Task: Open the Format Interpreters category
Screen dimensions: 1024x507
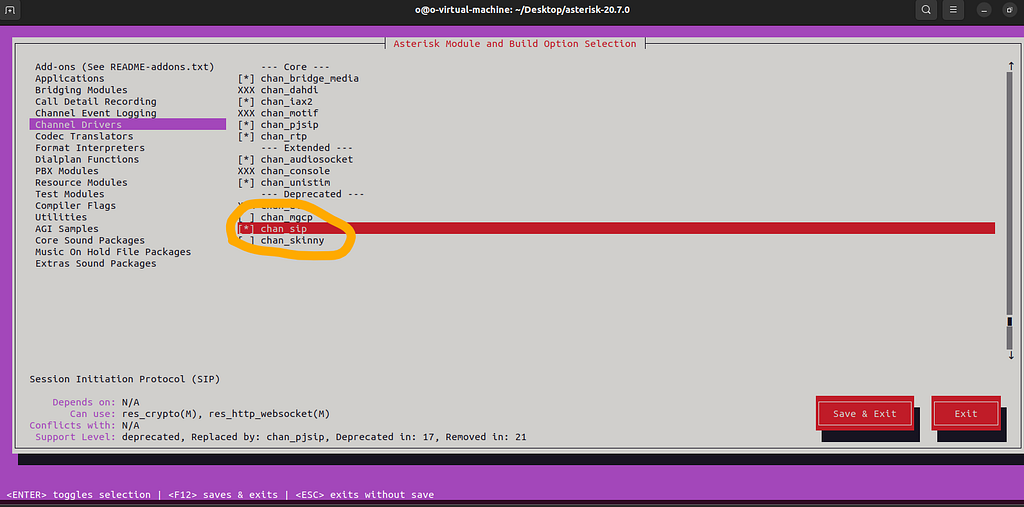Action: click(90, 148)
